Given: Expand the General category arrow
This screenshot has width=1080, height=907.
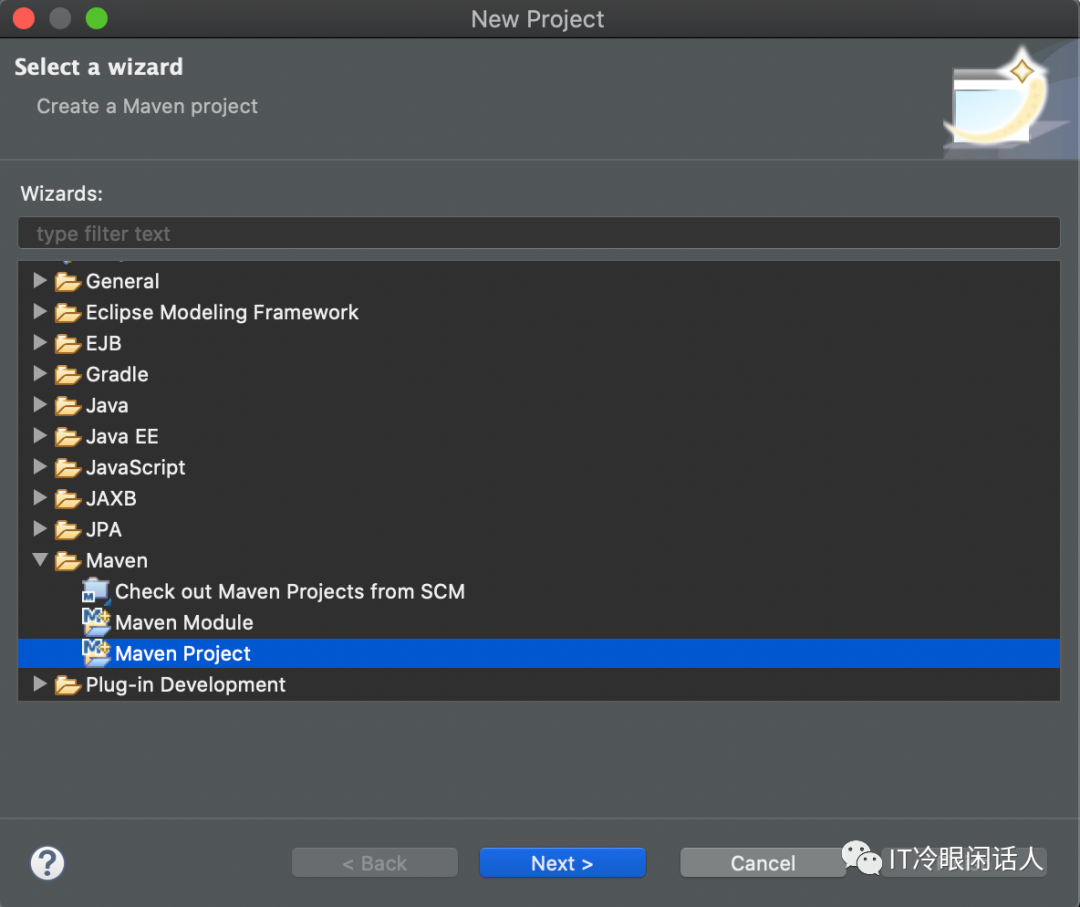Looking at the screenshot, I should click(x=40, y=280).
